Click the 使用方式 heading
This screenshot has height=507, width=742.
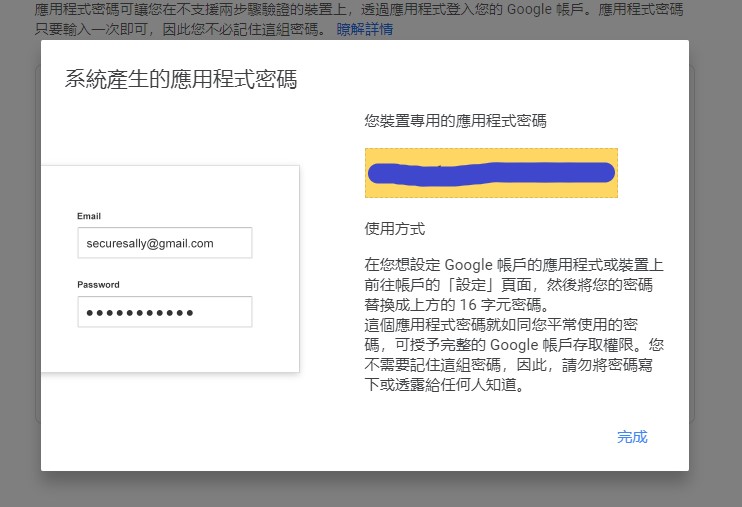click(x=395, y=229)
